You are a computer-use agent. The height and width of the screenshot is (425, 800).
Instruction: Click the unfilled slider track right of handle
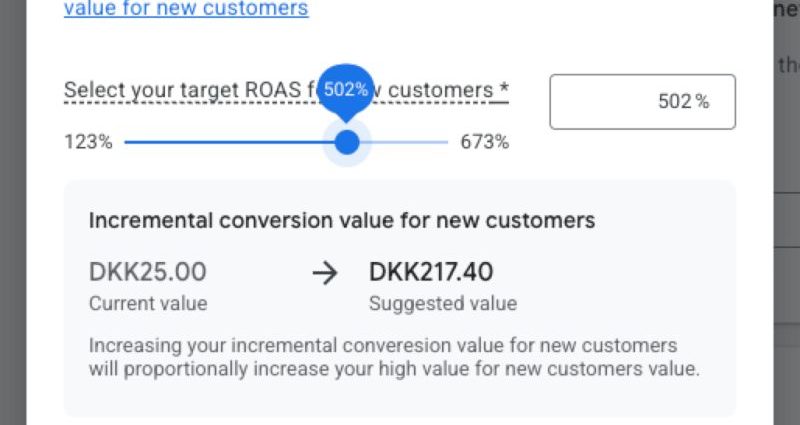click(x=410, y=142)
